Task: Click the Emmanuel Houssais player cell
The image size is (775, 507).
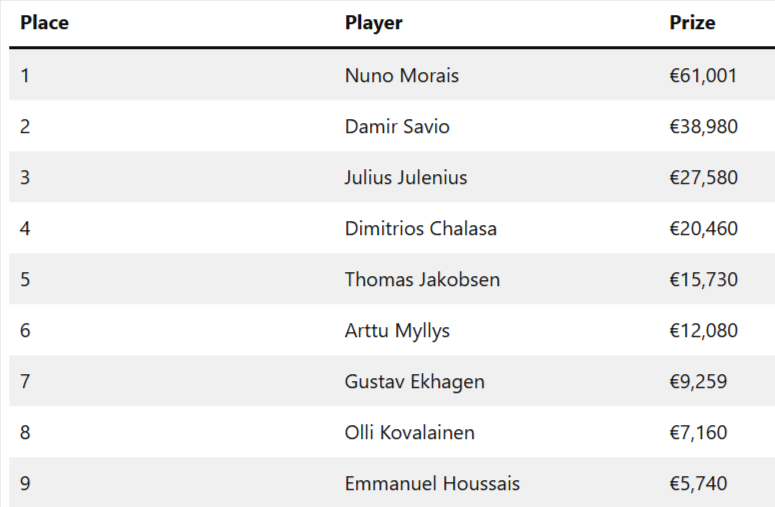Action: point(432,483)
